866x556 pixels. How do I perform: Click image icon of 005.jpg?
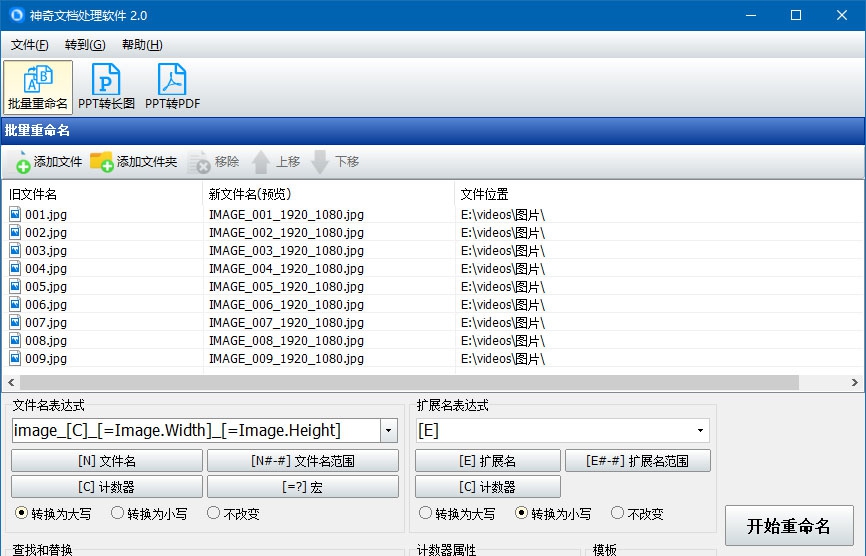click(15, 286)
